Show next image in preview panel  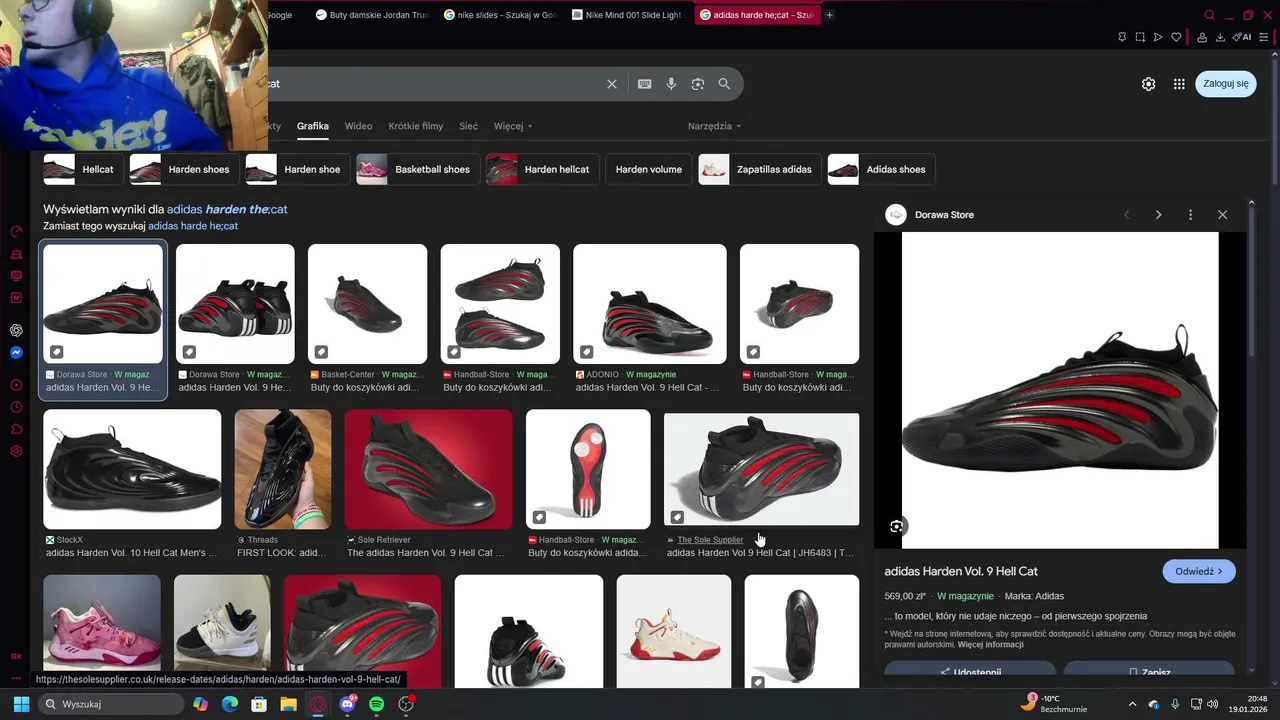1158,215
